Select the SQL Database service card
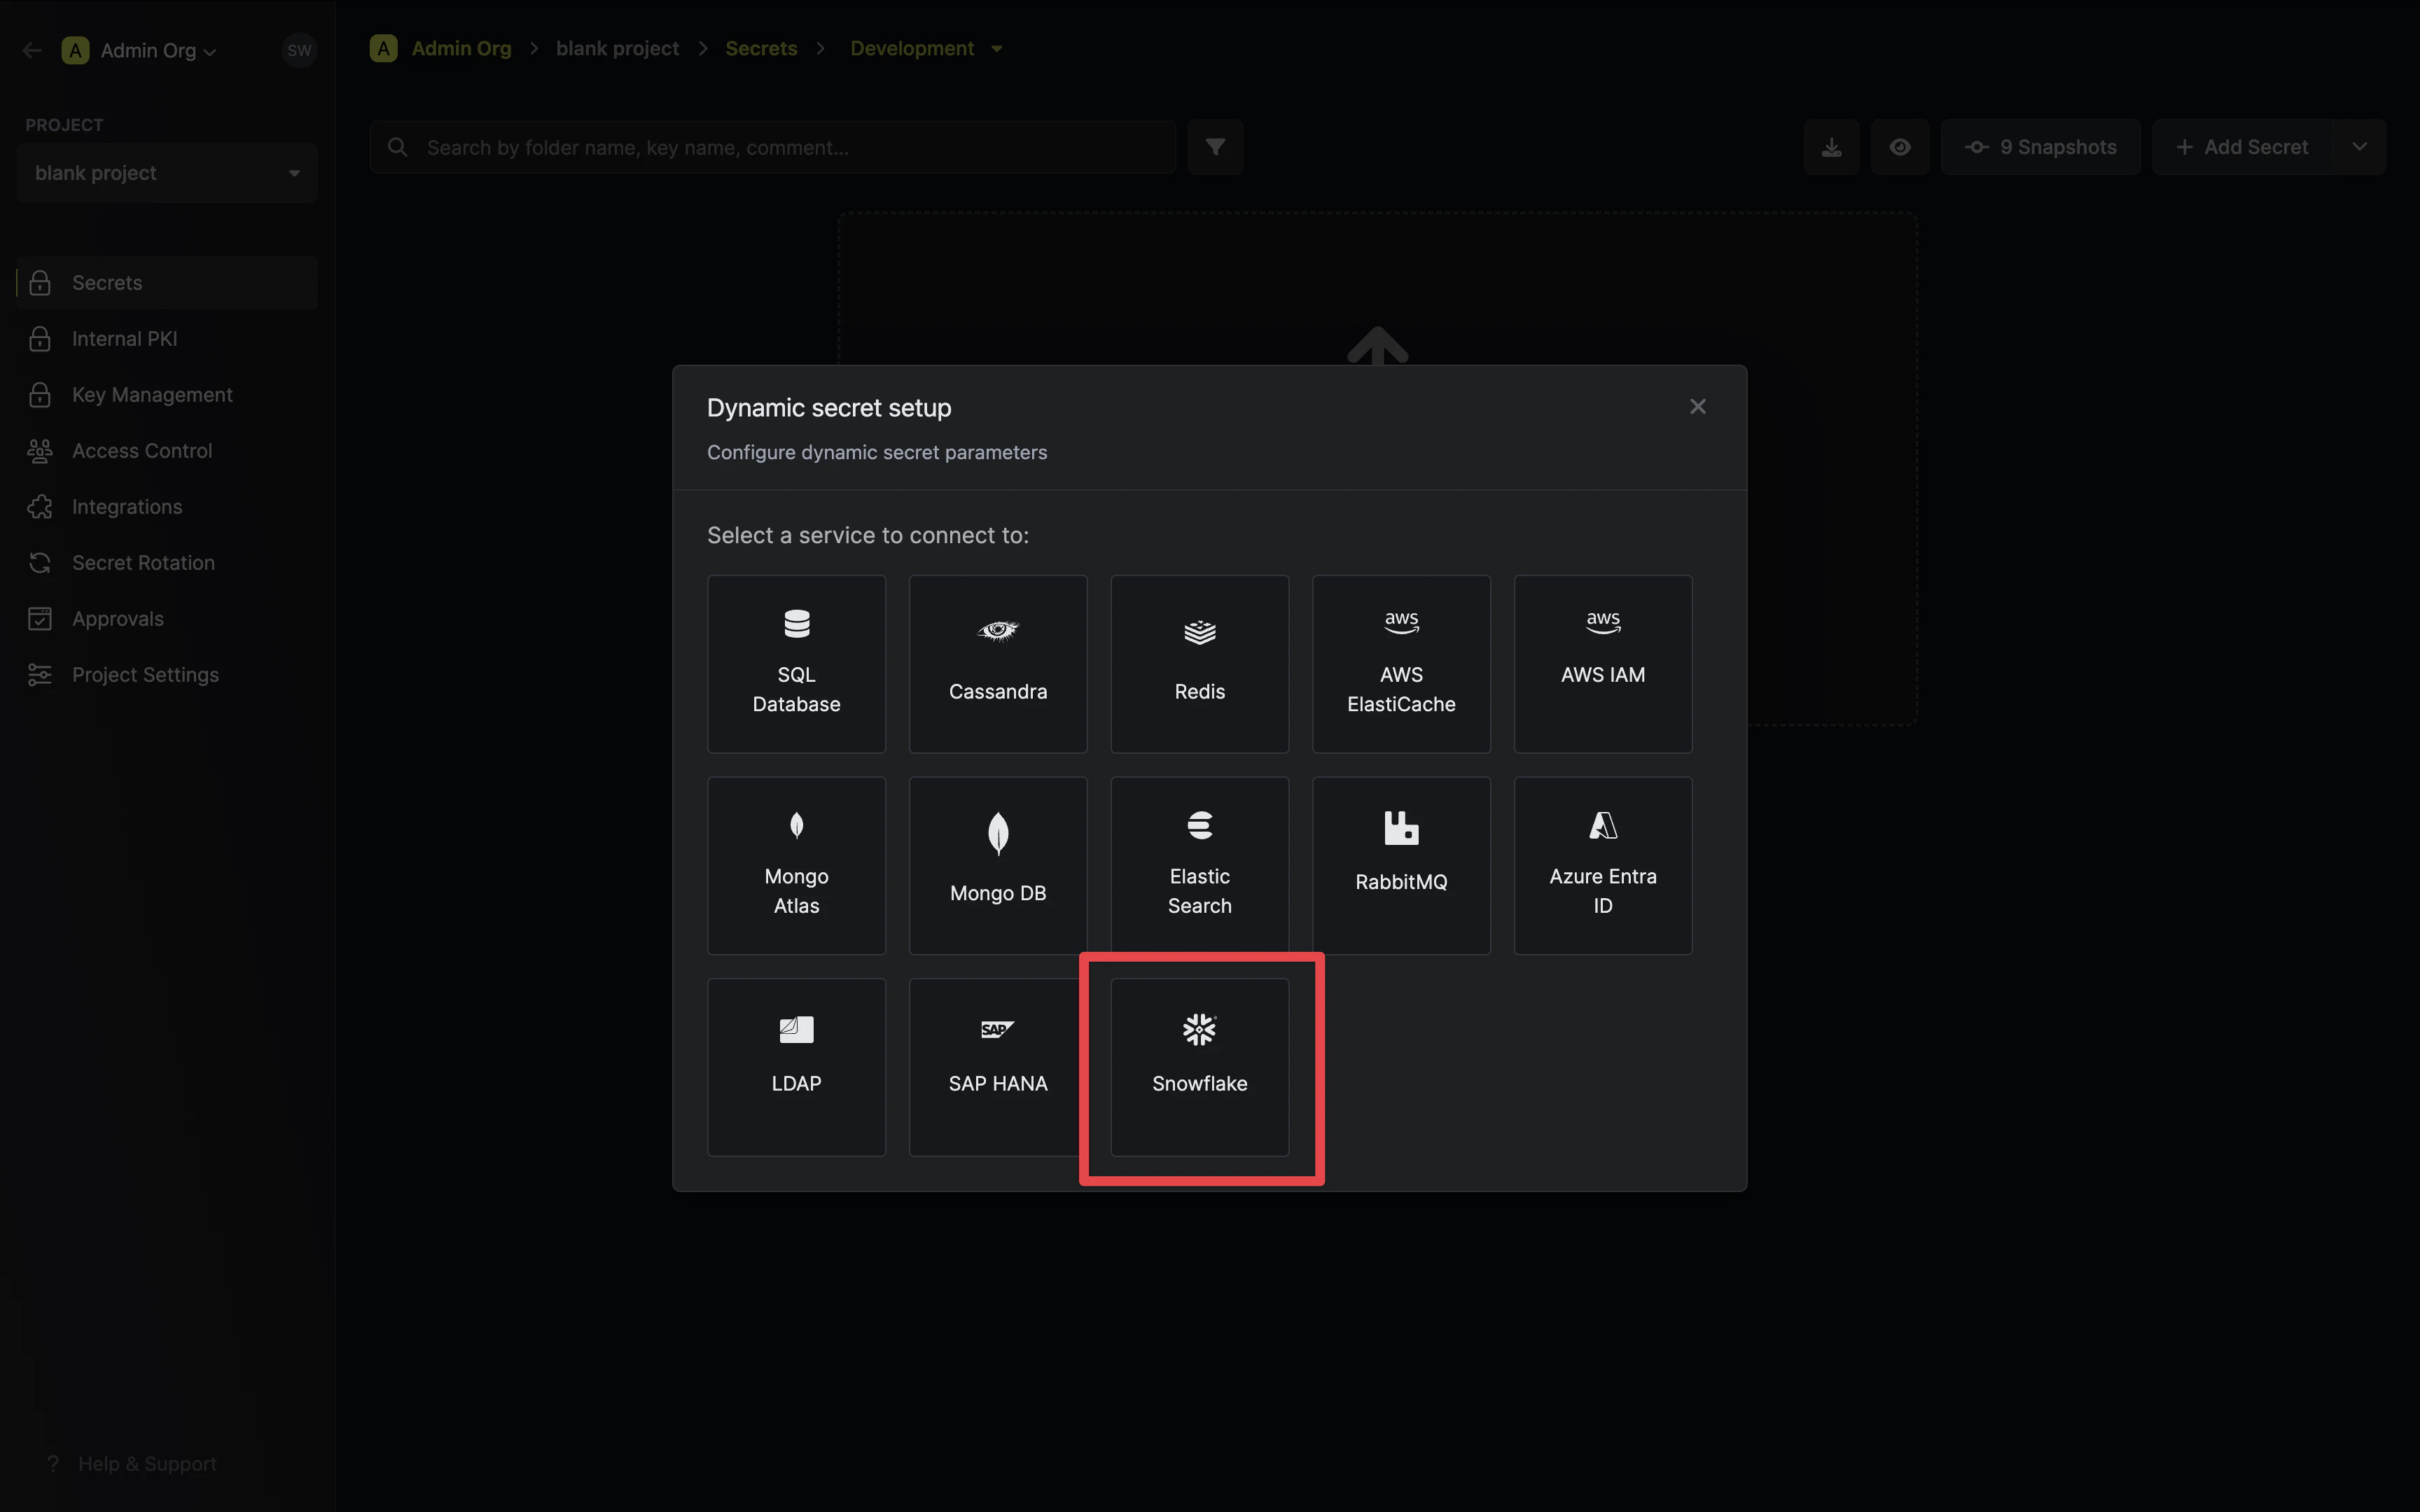 point(796,664)
